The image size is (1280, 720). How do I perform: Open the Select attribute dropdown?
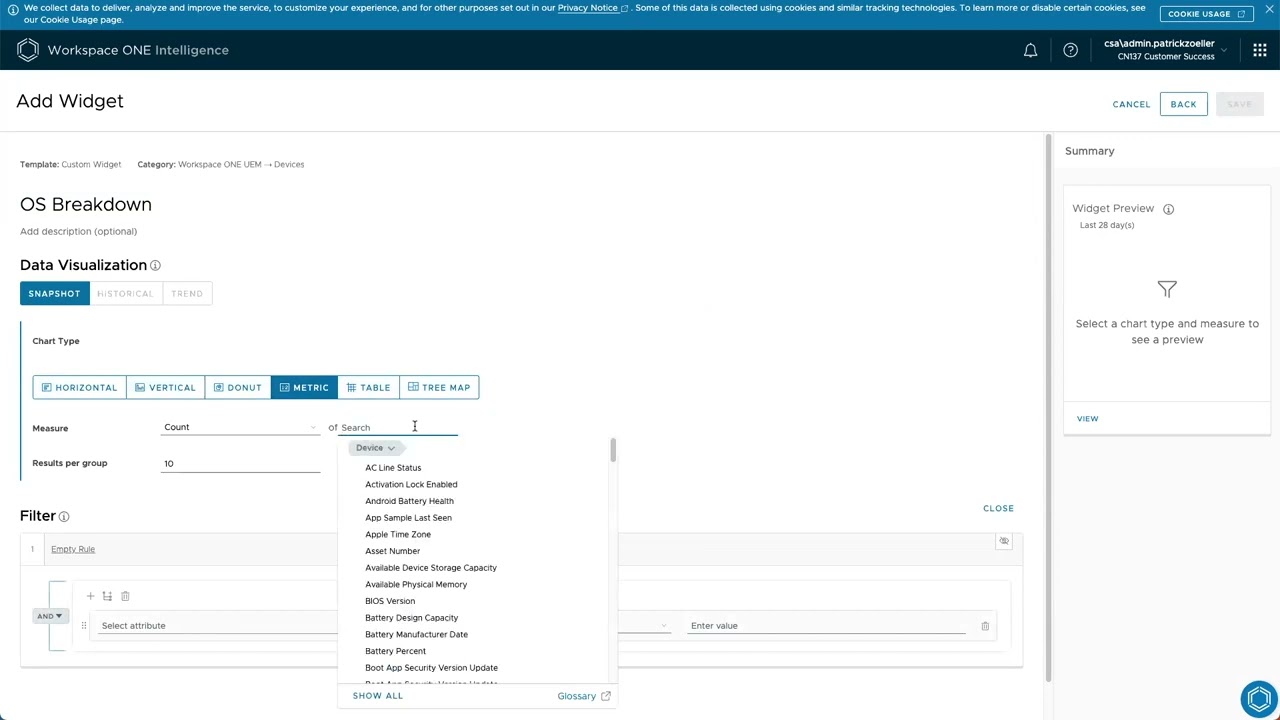[x=218, y=626]
